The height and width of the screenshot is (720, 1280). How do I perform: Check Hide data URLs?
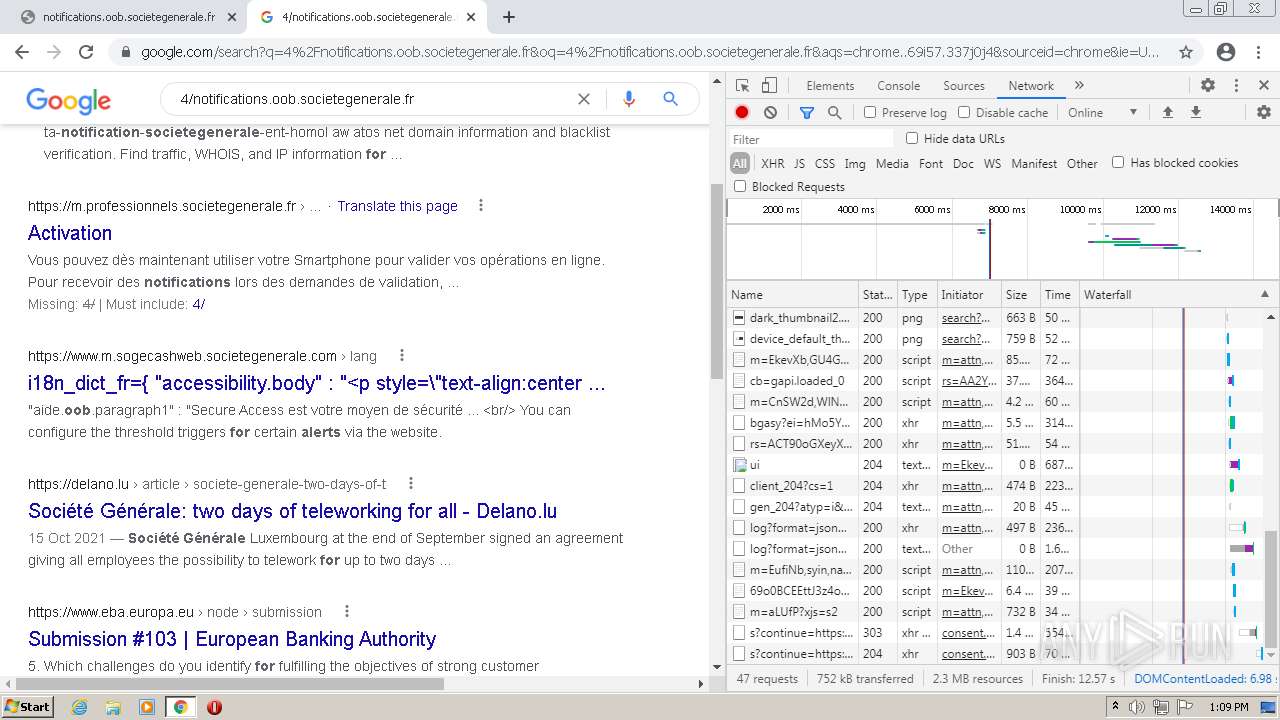pyautogui.click(x=912, y=138)
